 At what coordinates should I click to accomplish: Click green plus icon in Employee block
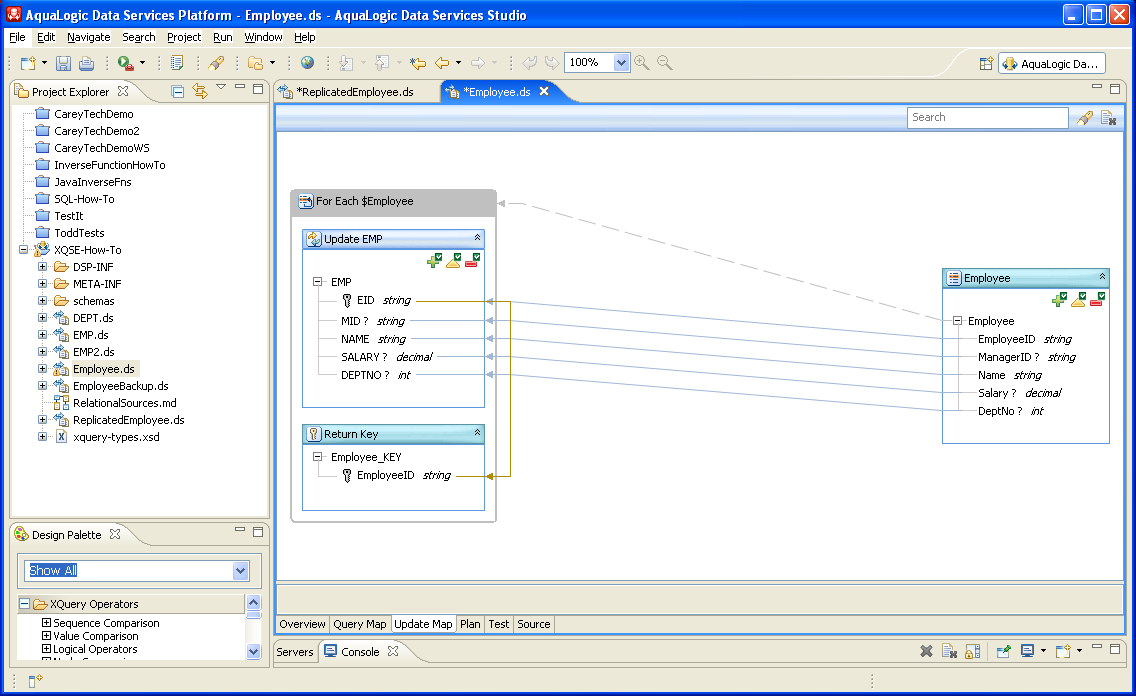[x=1059, y=299]
